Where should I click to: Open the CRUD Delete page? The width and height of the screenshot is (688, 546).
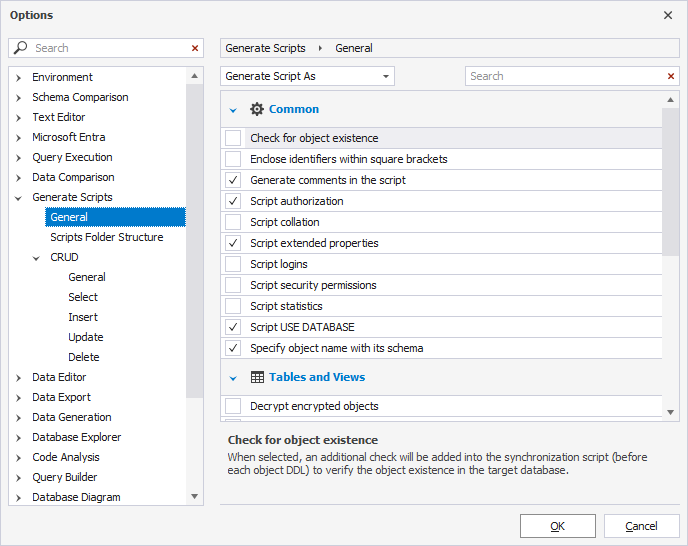point(83,357)
